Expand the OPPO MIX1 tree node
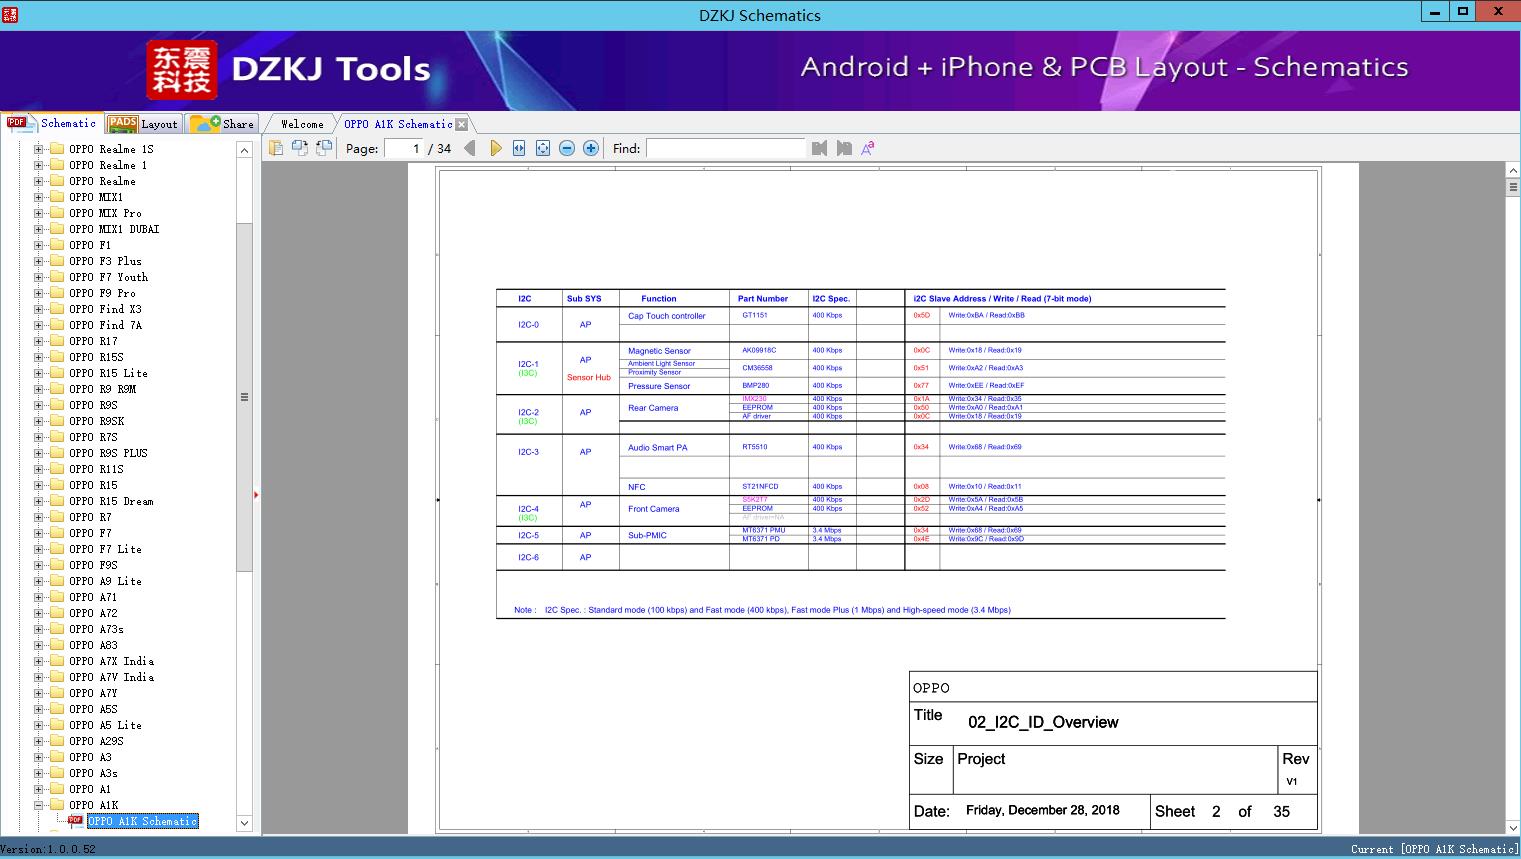This screenshot has height=859, width=1521. tap(38, 197)
